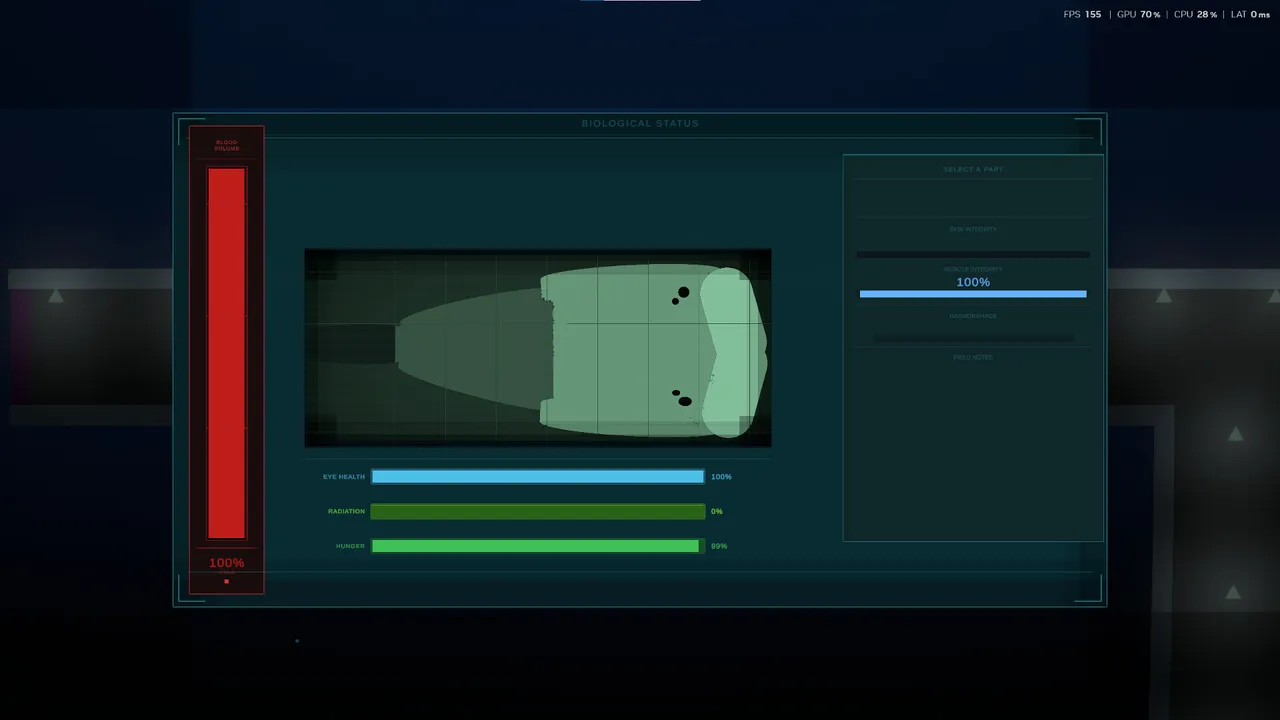Click the Radiation label
Screen dimensions: 1280x720
point(347,511)
